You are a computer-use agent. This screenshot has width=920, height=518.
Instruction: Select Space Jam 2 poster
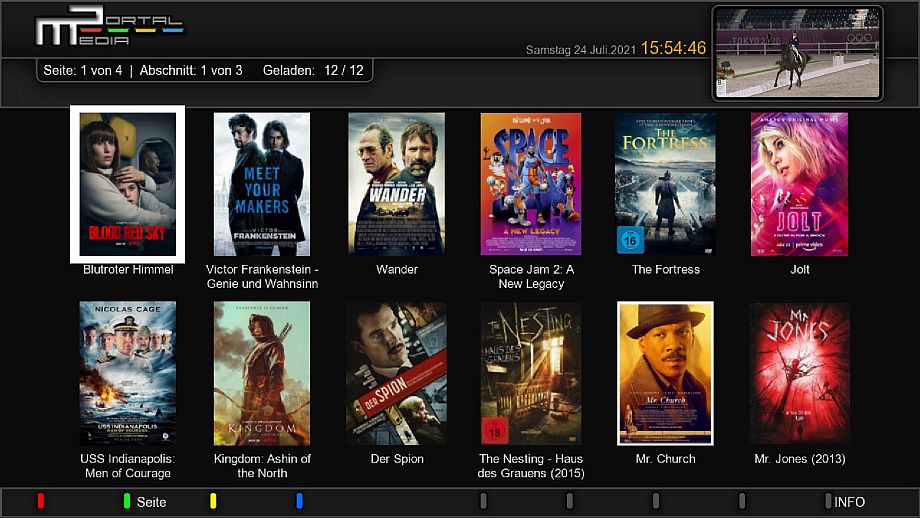(530, 184)
